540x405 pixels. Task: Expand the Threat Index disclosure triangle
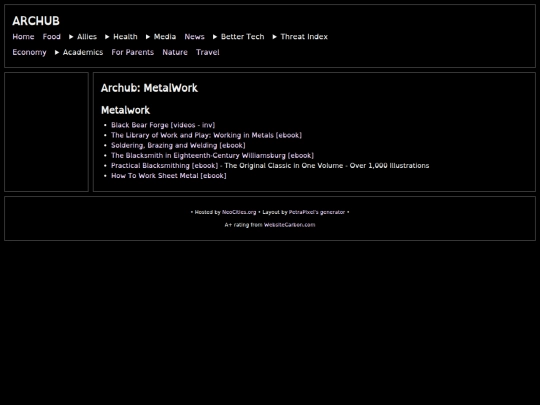pyautogui.click(x=274, y=37)
